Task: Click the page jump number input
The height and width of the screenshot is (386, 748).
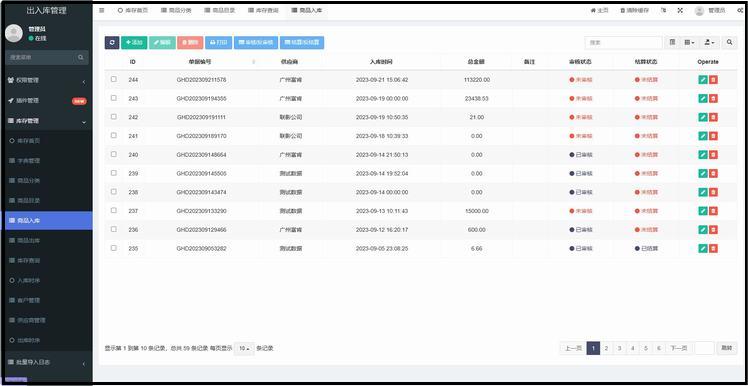Action: point(704,348)
